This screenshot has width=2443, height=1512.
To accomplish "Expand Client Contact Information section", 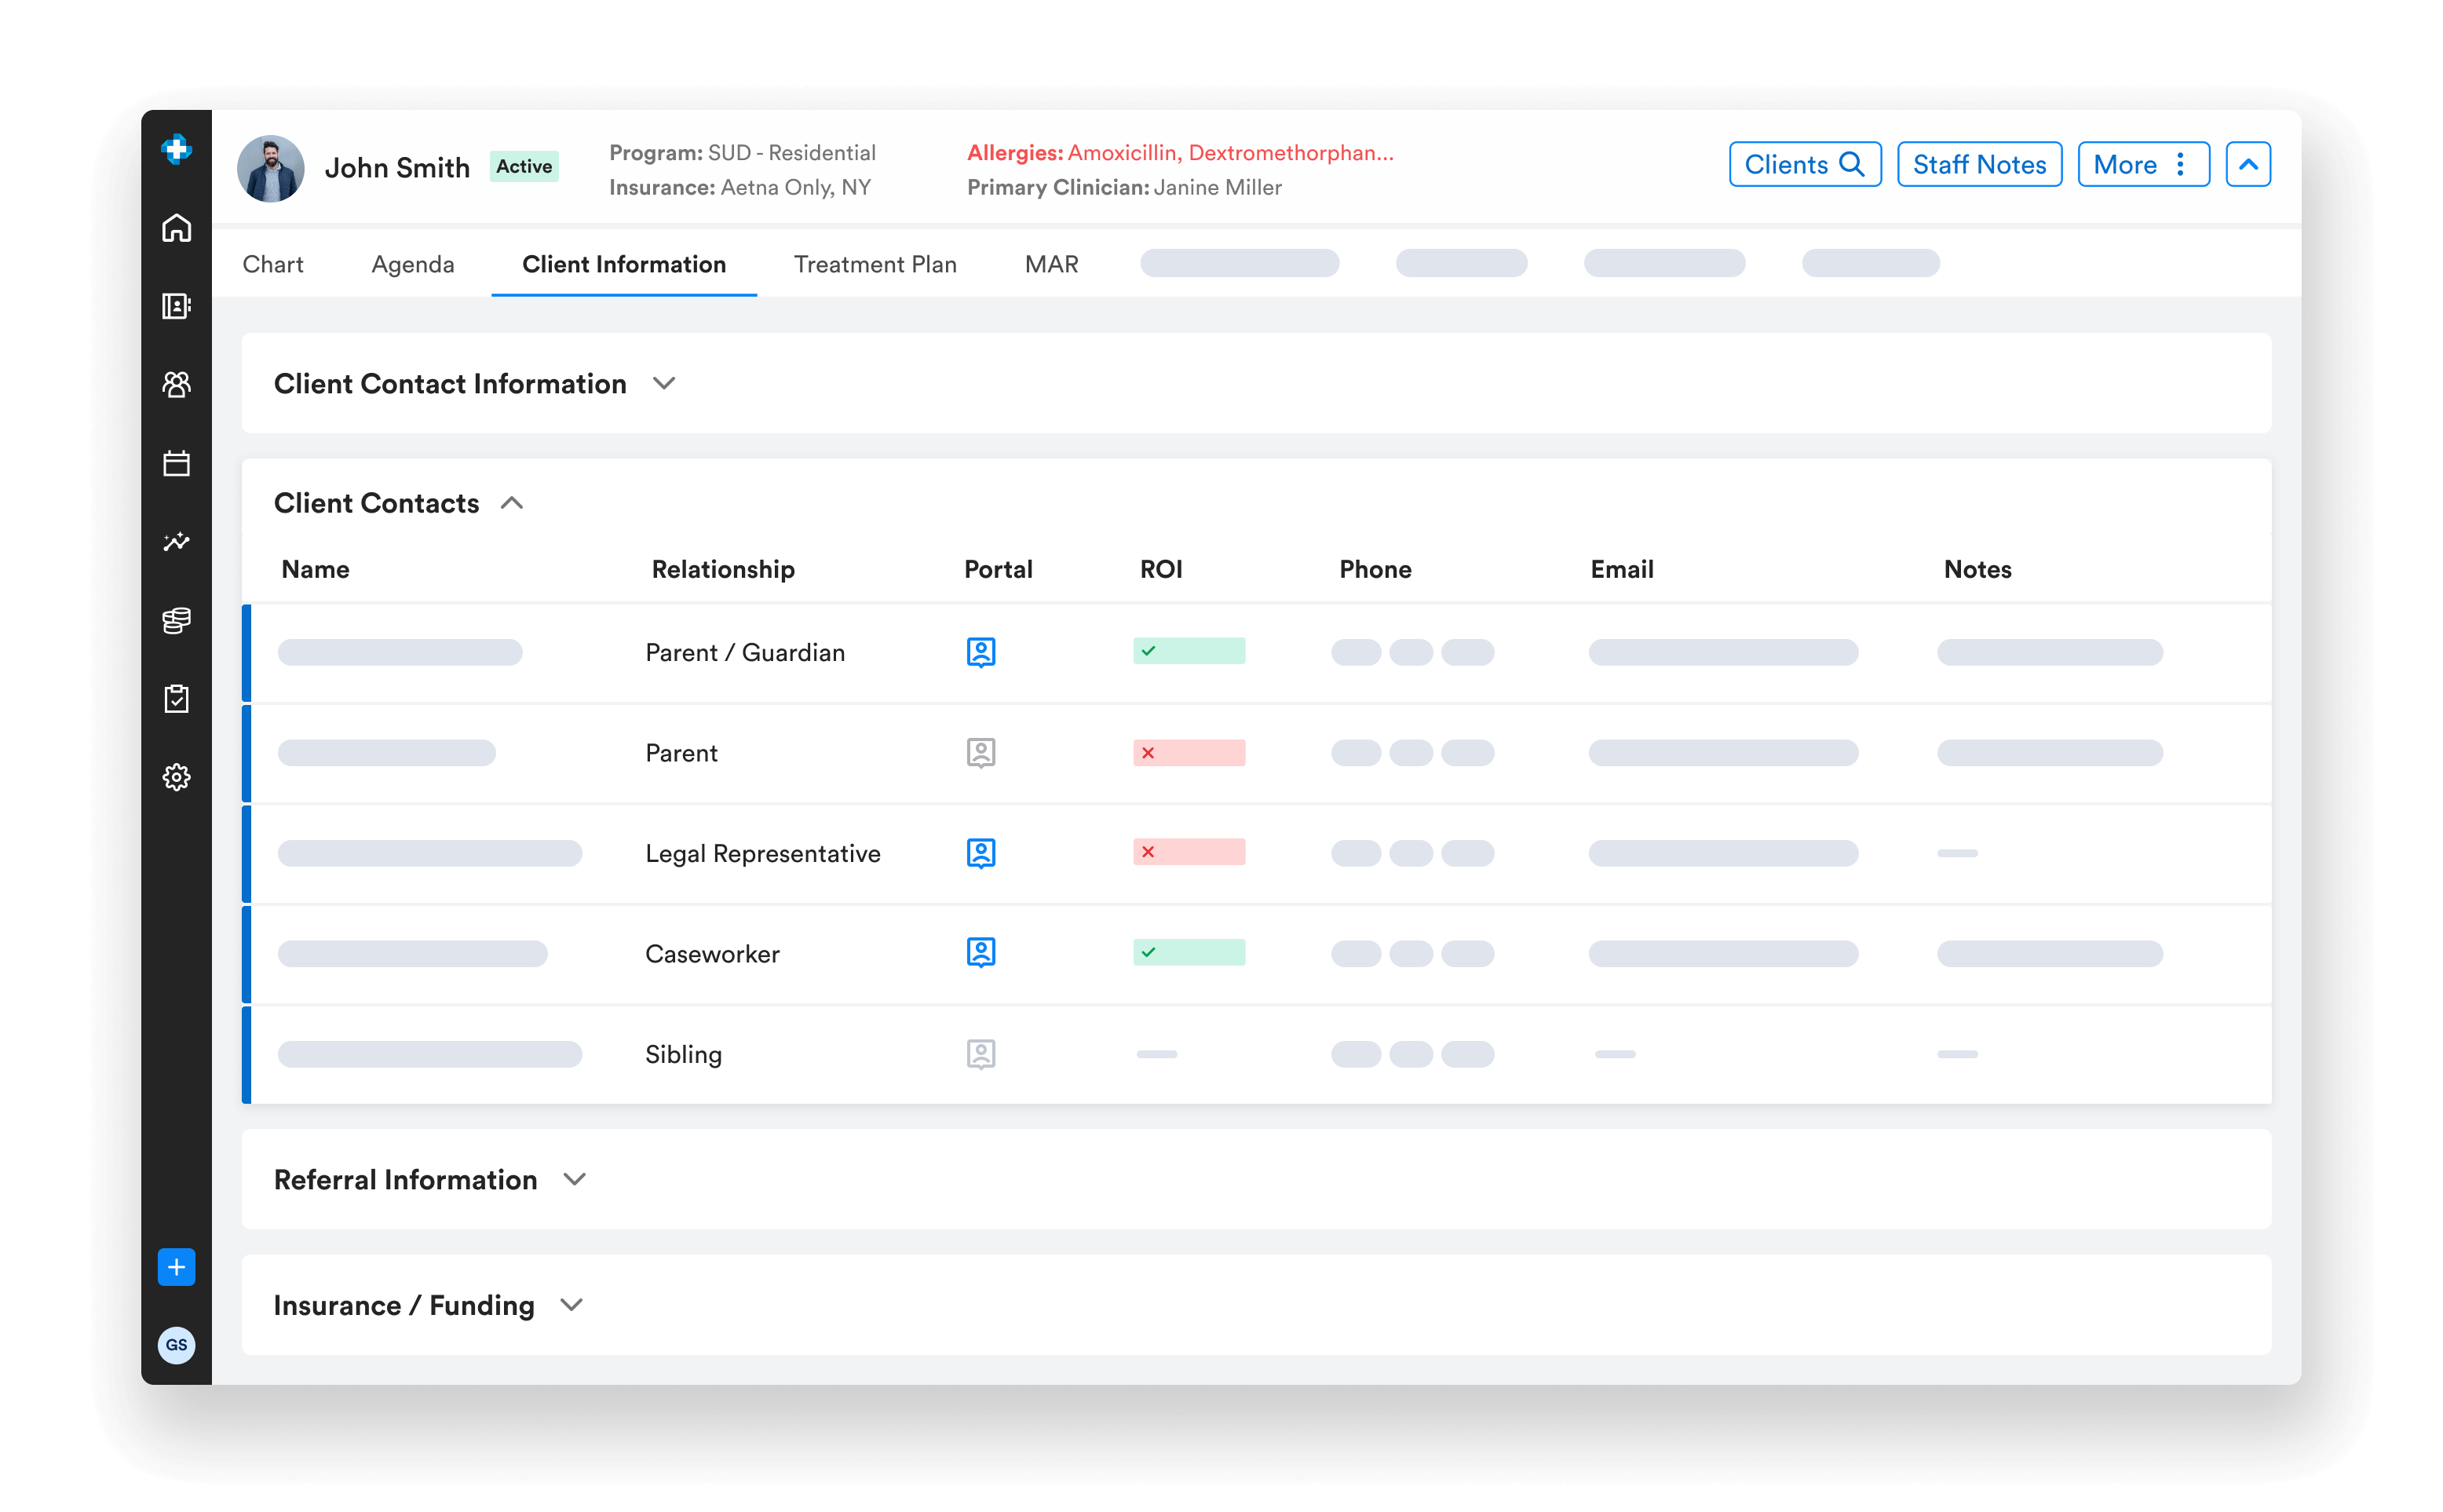I will click(x=664, y=384).
